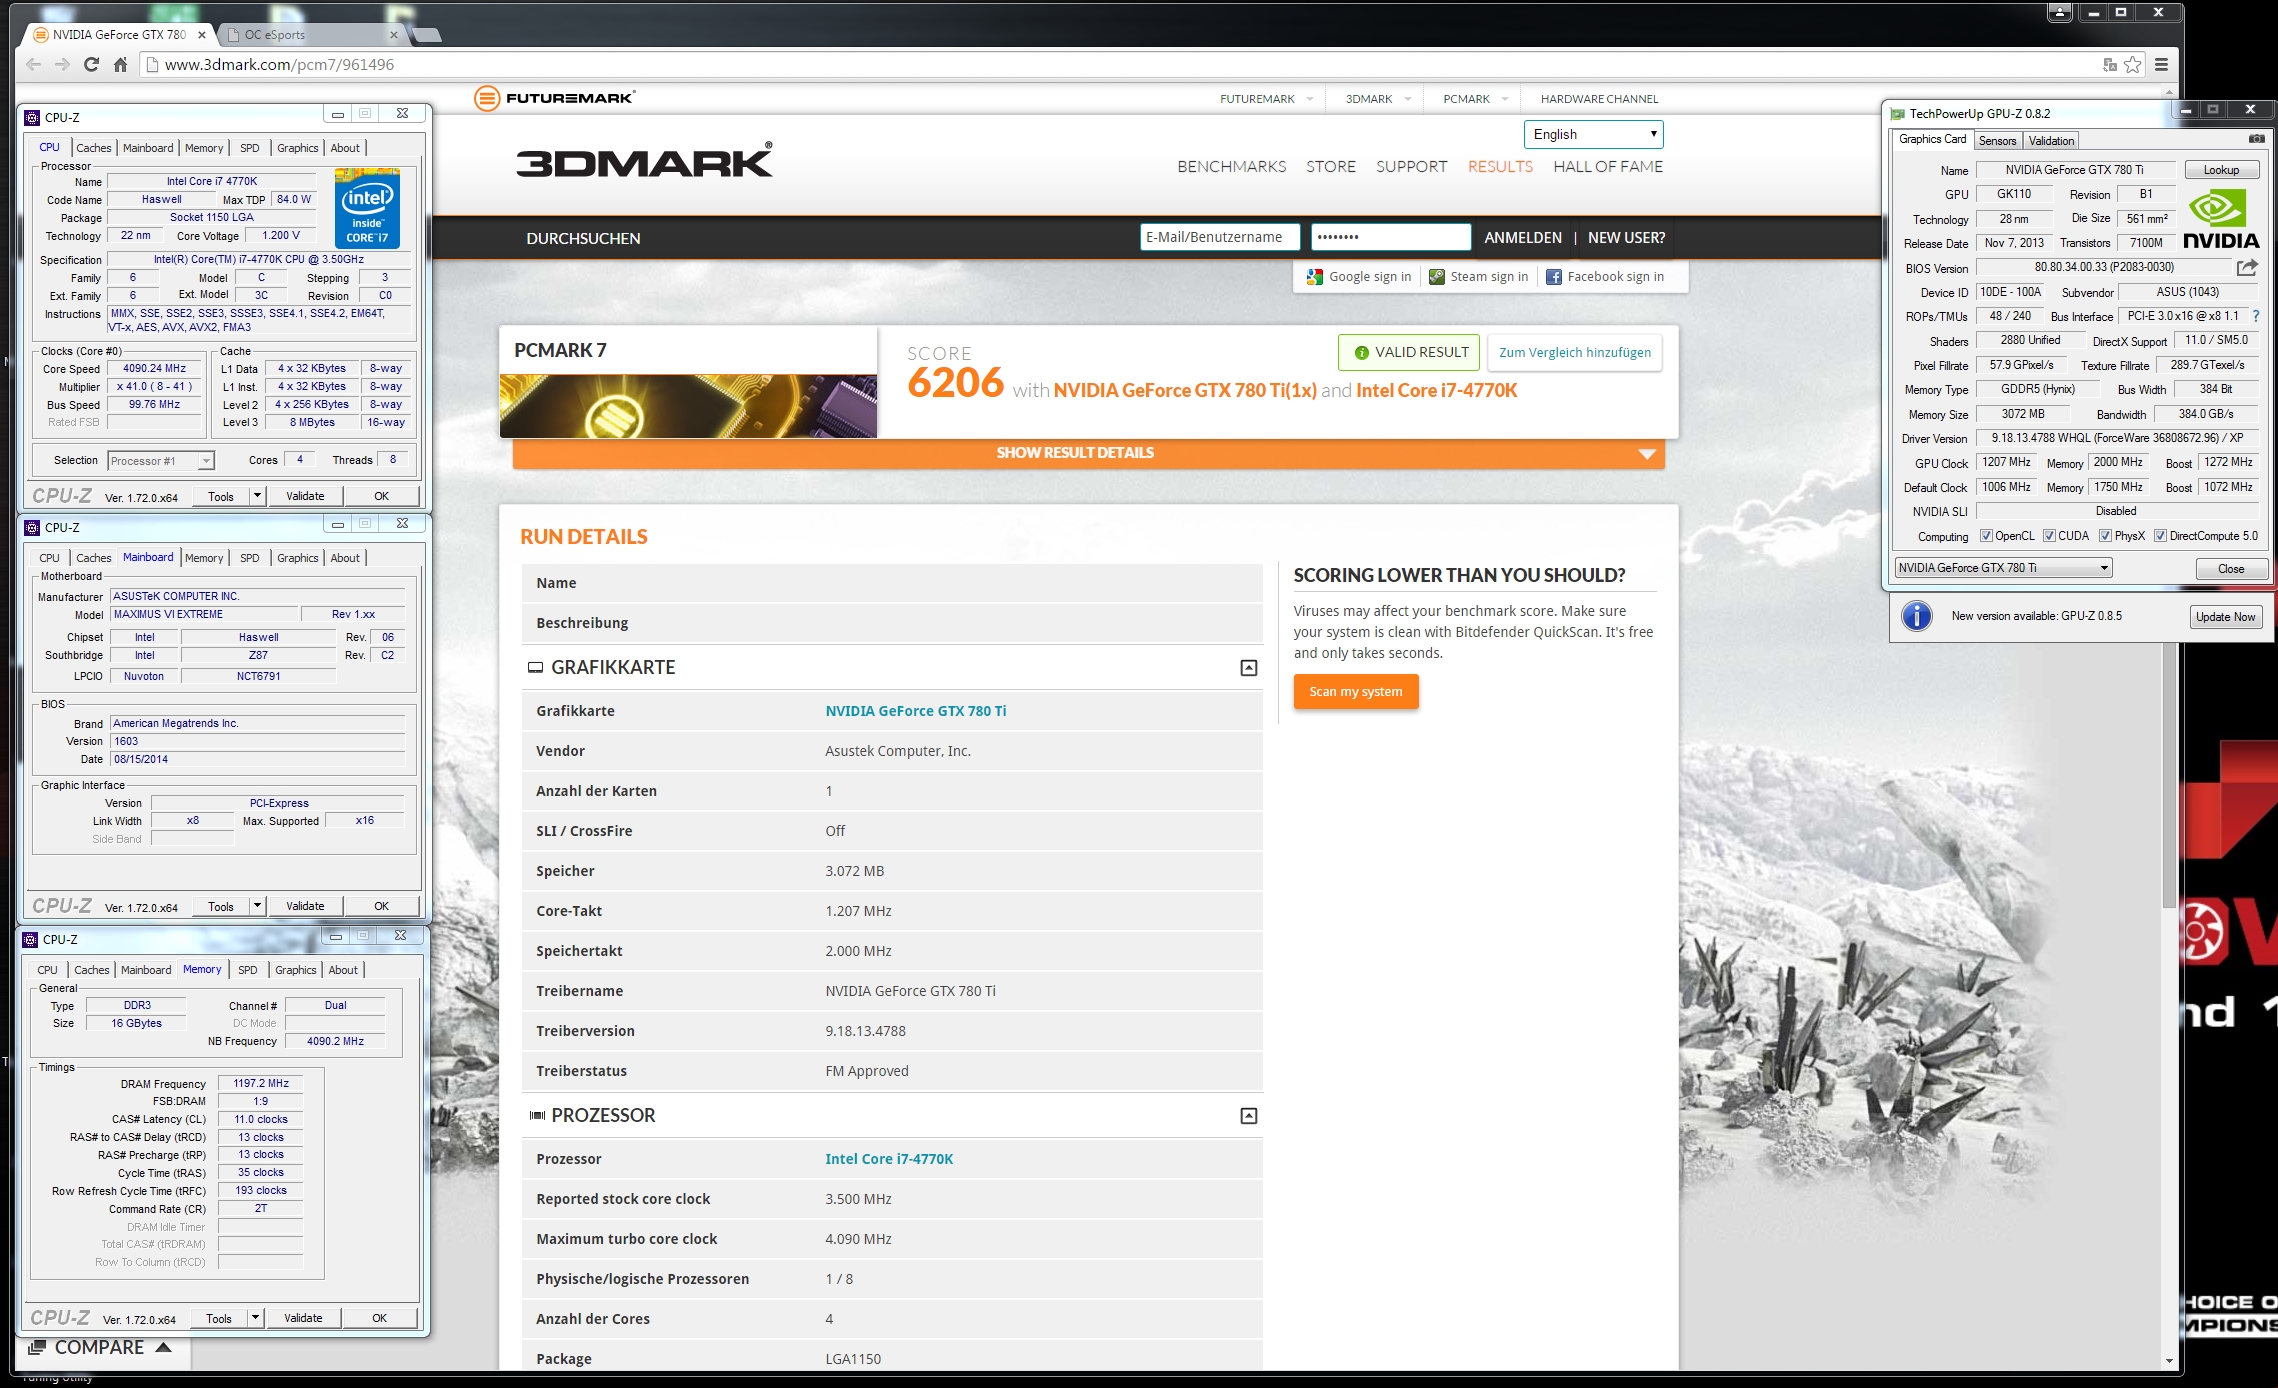2278x1388 pixels.
Task: Toggle DirectCompute 5.0 checkbox
Action: [2160, 536]
